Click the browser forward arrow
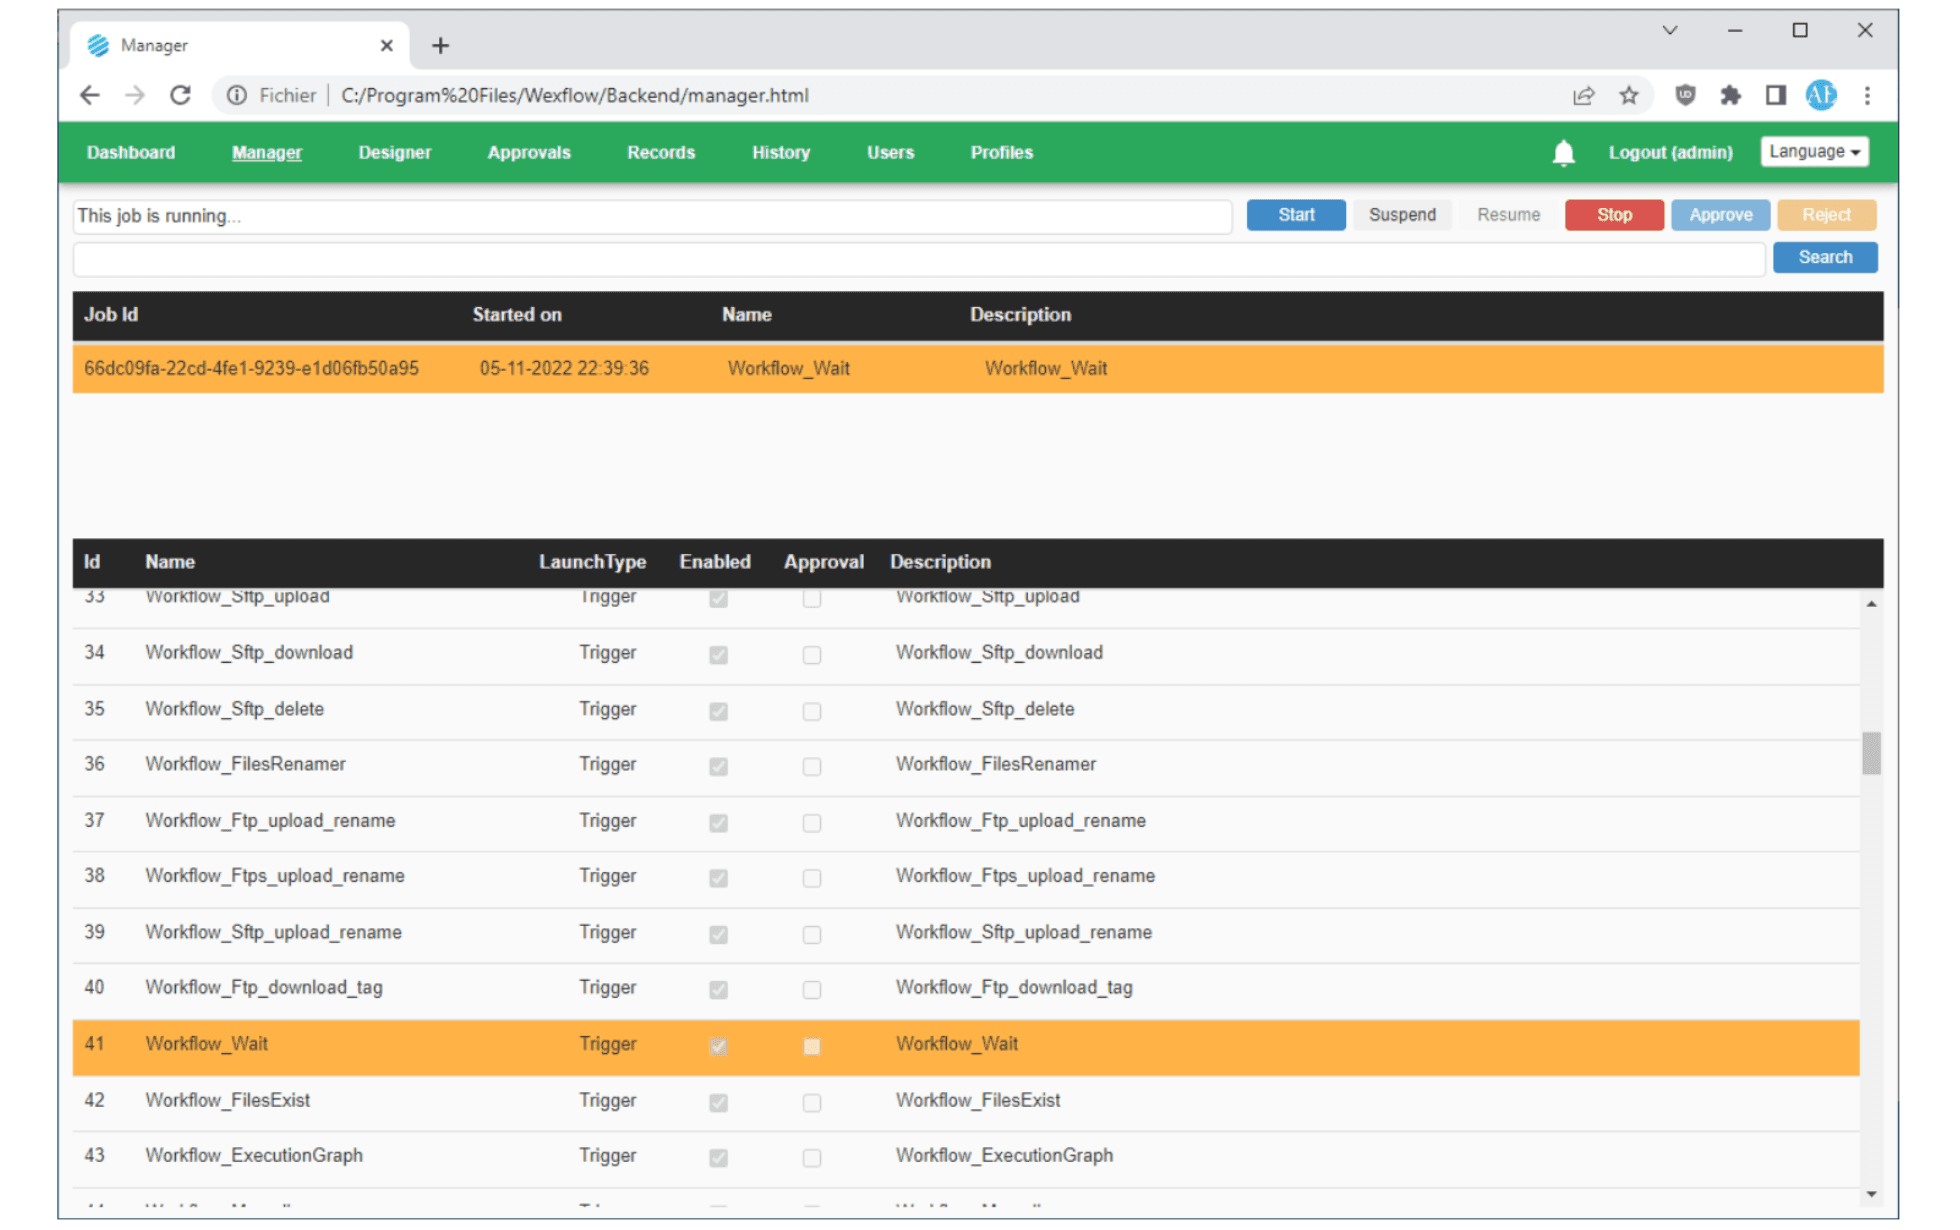 pyautogui.click(x=135, y=96)
